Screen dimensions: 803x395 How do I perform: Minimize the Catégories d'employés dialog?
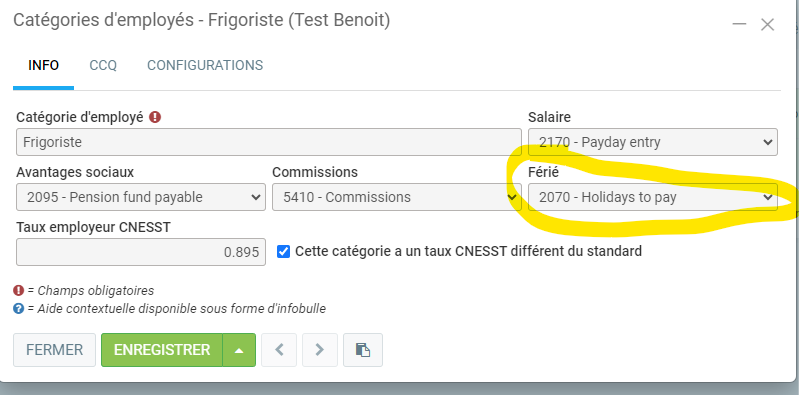(739, 24)
